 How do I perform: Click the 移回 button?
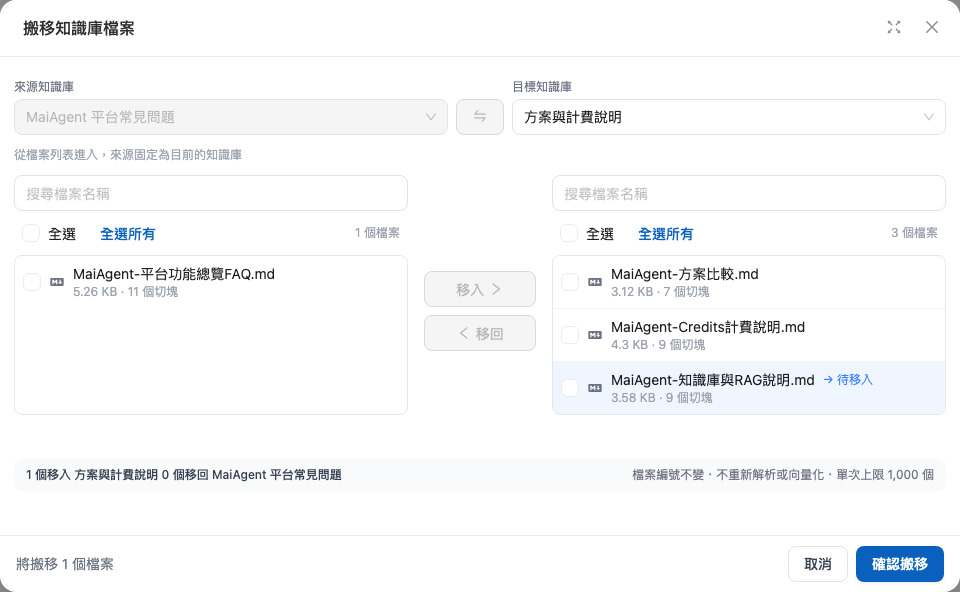click(x=480, y=333)
